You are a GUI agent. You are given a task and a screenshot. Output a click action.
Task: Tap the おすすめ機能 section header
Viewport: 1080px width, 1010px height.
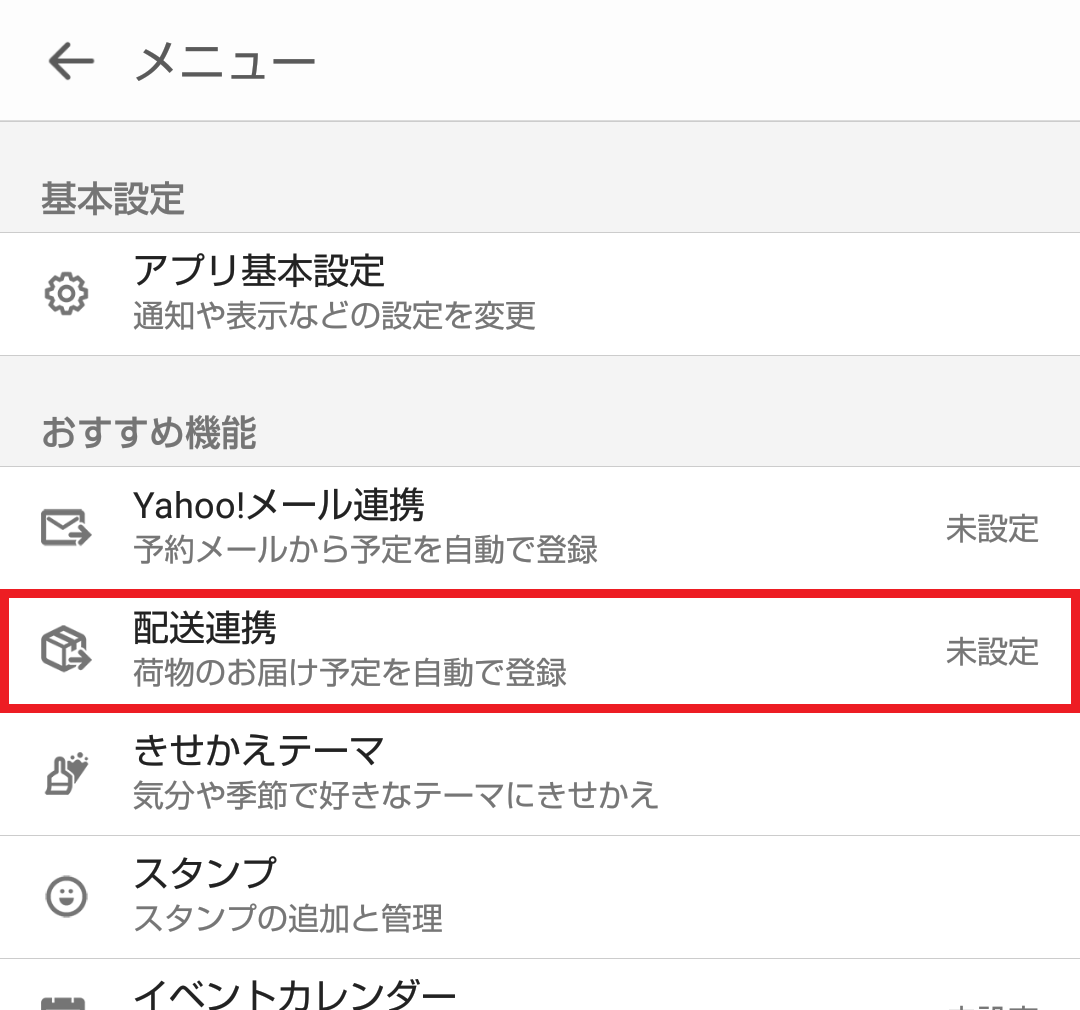[149, 433]
